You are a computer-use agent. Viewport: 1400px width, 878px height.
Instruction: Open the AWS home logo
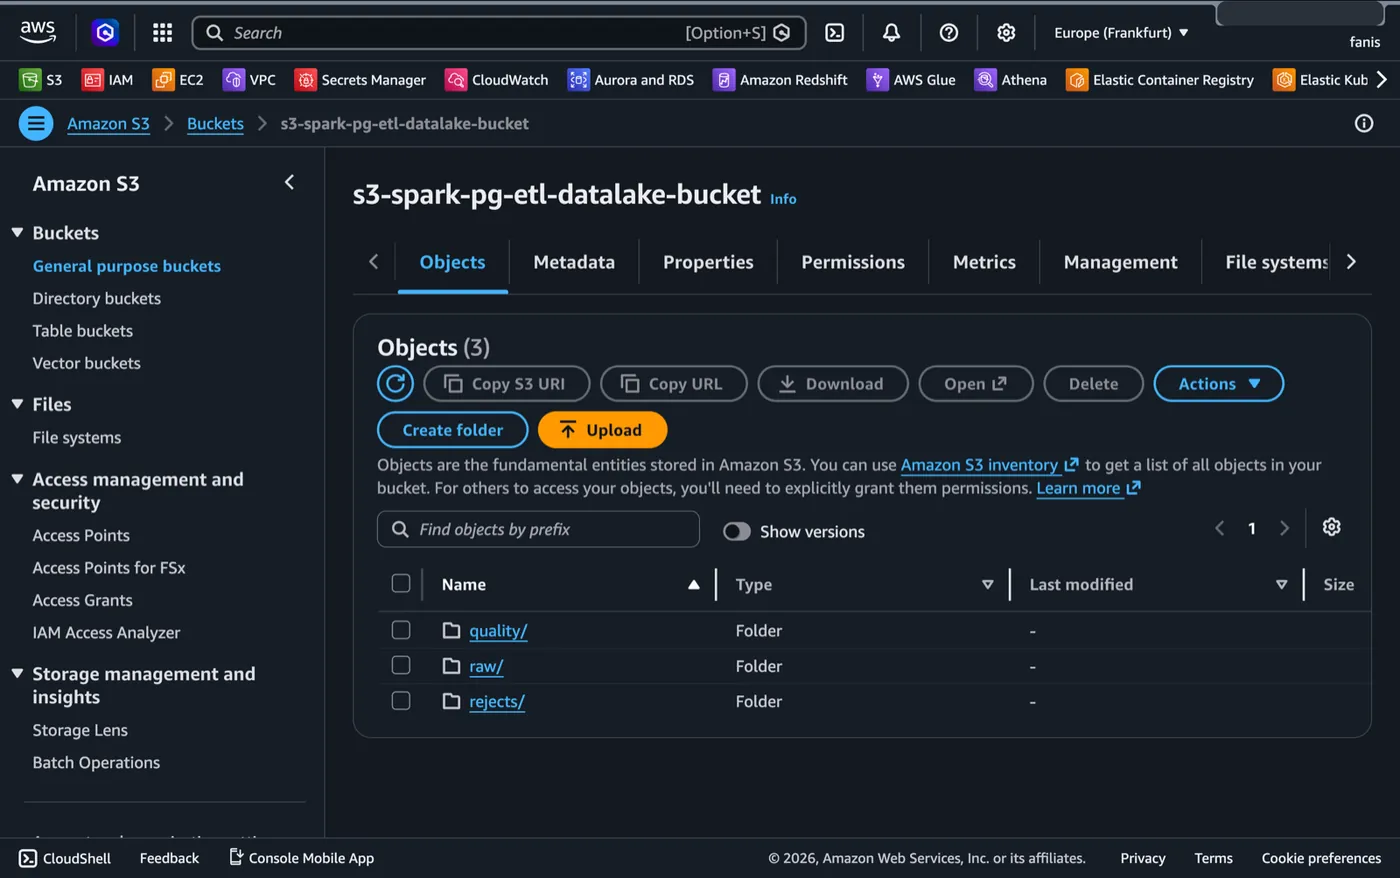pos(38,32)
